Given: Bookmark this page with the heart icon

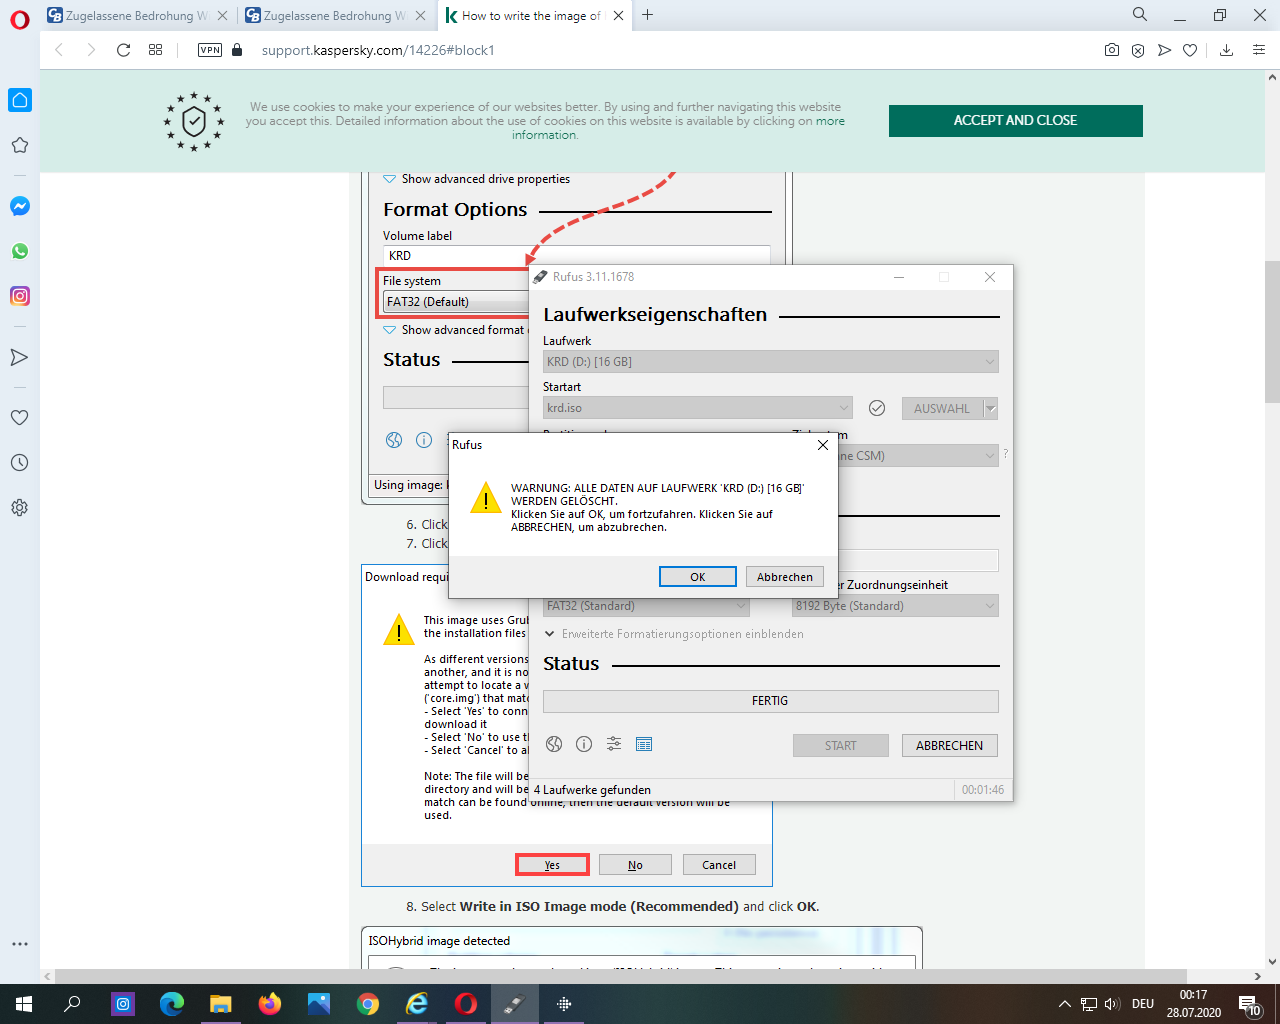Looking at the screenshot, I should (x=1190, y=50).
